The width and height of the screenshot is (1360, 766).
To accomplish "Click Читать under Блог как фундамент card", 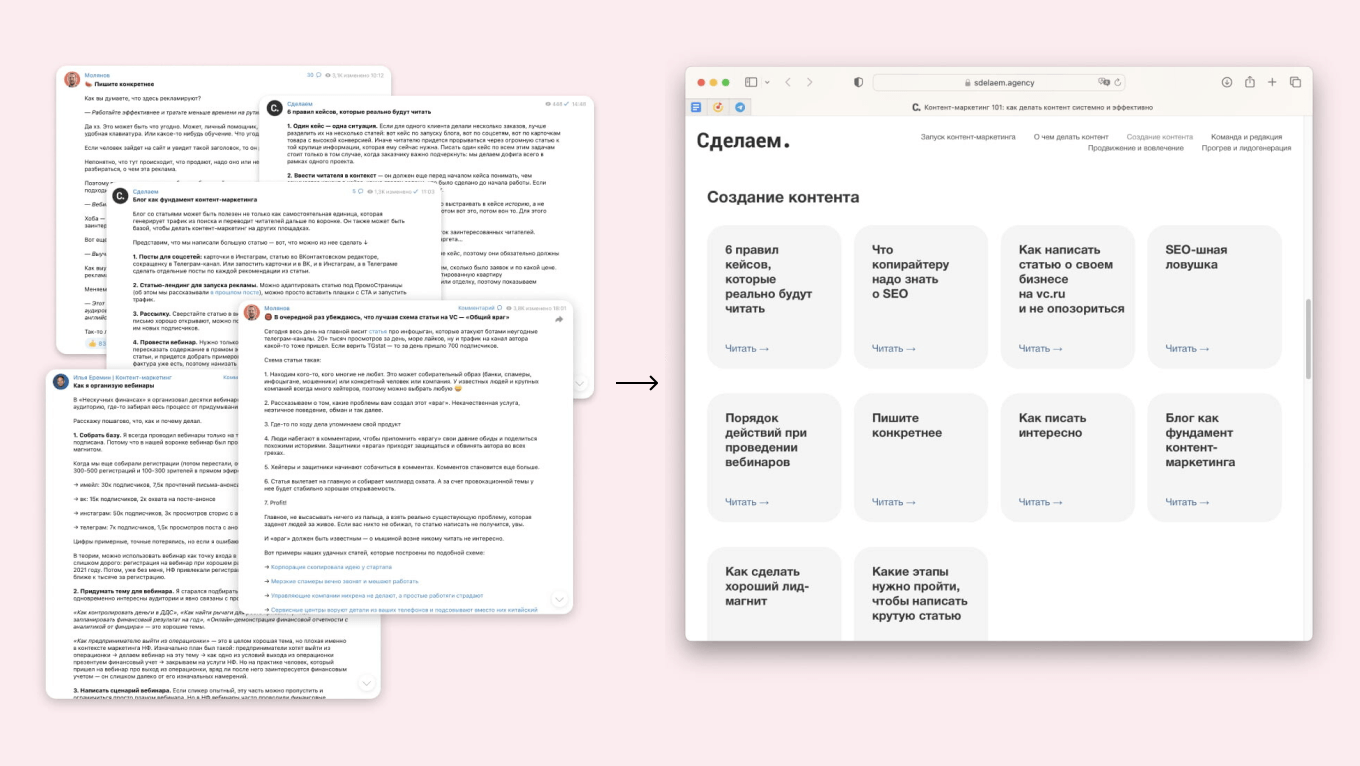I will coord(1187,503).
